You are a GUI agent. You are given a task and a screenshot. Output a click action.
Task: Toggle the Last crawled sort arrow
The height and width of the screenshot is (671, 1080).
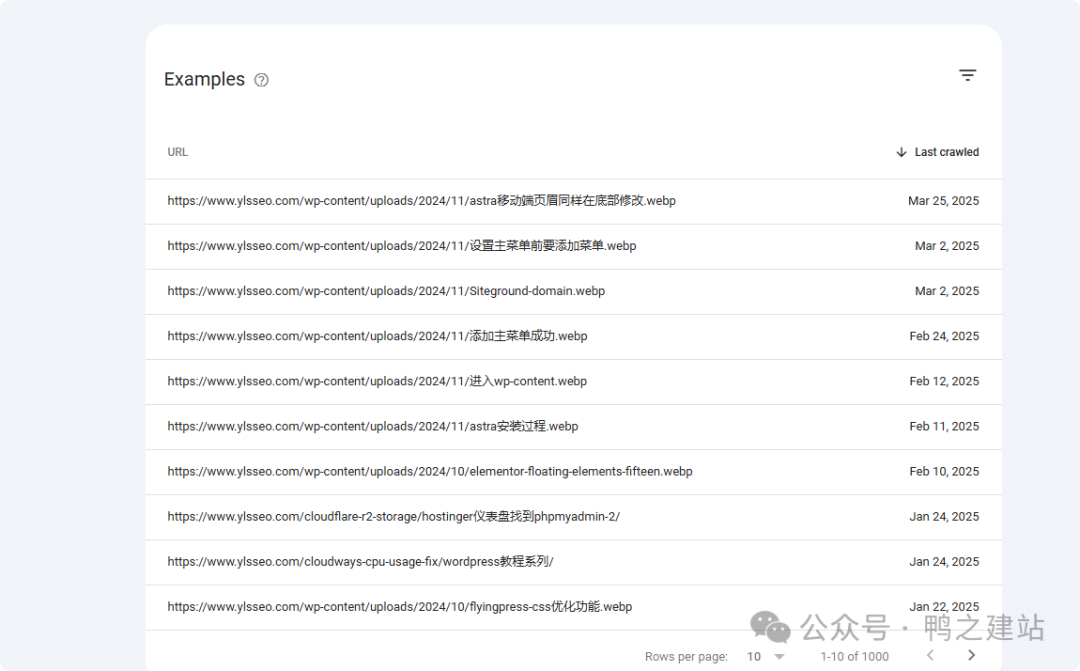pyautogui.click(x=901, y=152)
